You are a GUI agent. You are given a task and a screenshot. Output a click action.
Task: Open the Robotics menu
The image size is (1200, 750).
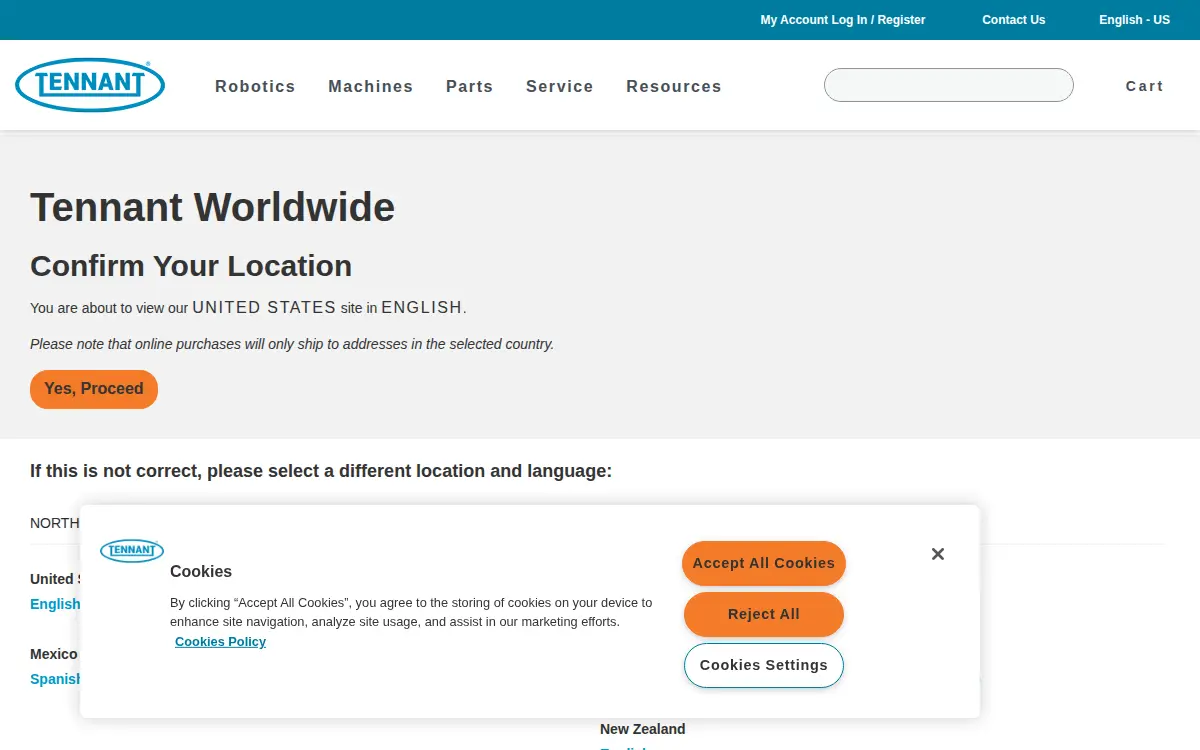255,87
